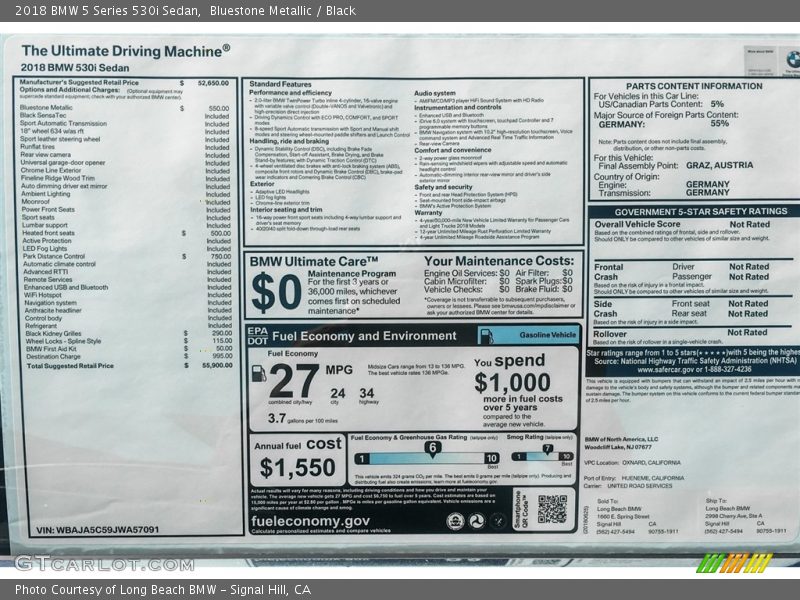
Task: Click the smog rating marker 7
Action: coord(547,449)
